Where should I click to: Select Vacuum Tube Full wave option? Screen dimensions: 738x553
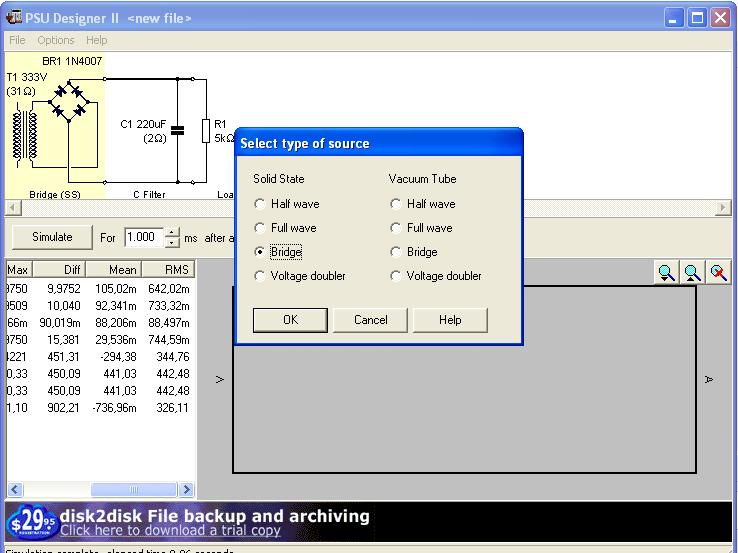click(x=397, y=228)
